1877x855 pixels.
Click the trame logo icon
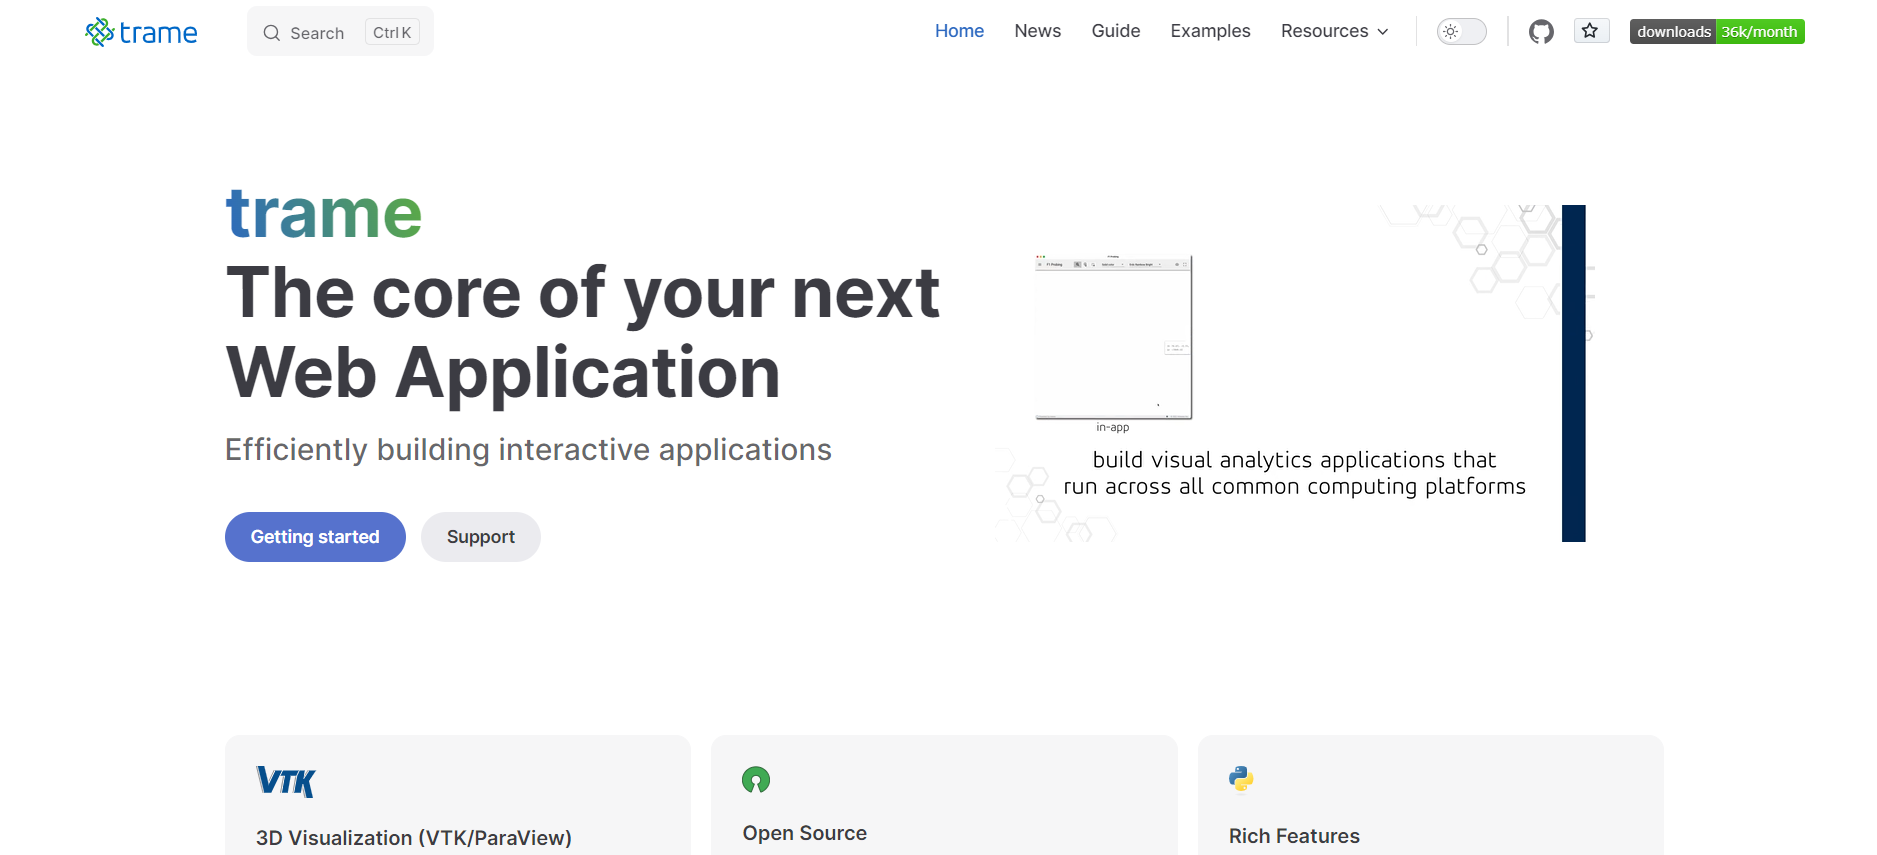tap(100, 32)
